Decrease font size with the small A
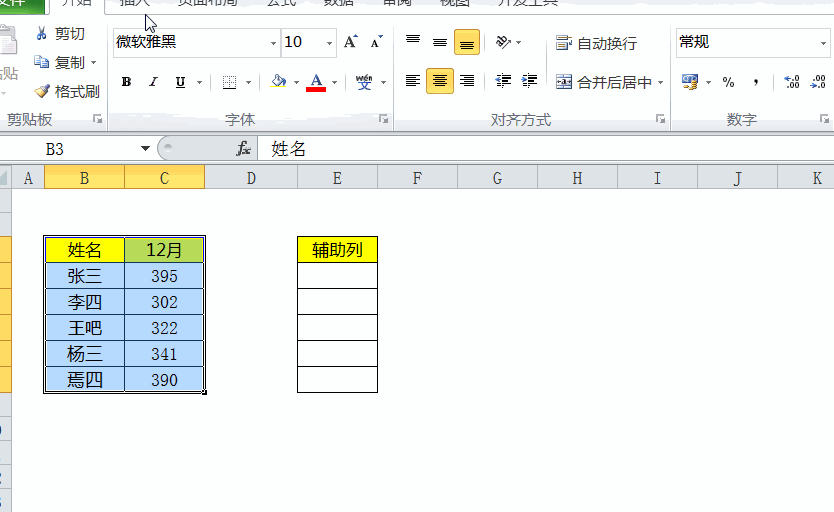The height and width of the screenshot is (512, 834). pos(377,42)
